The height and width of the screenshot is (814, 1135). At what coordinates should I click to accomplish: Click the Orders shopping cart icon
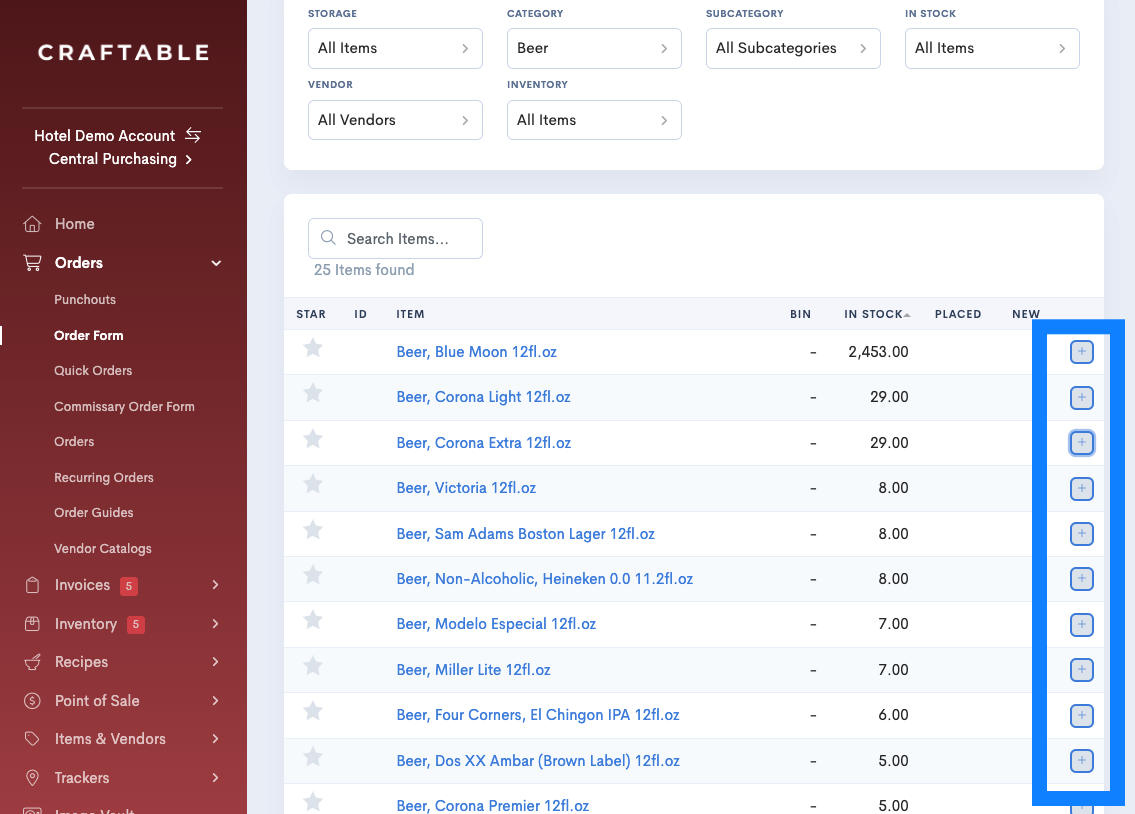coord(32,263)
